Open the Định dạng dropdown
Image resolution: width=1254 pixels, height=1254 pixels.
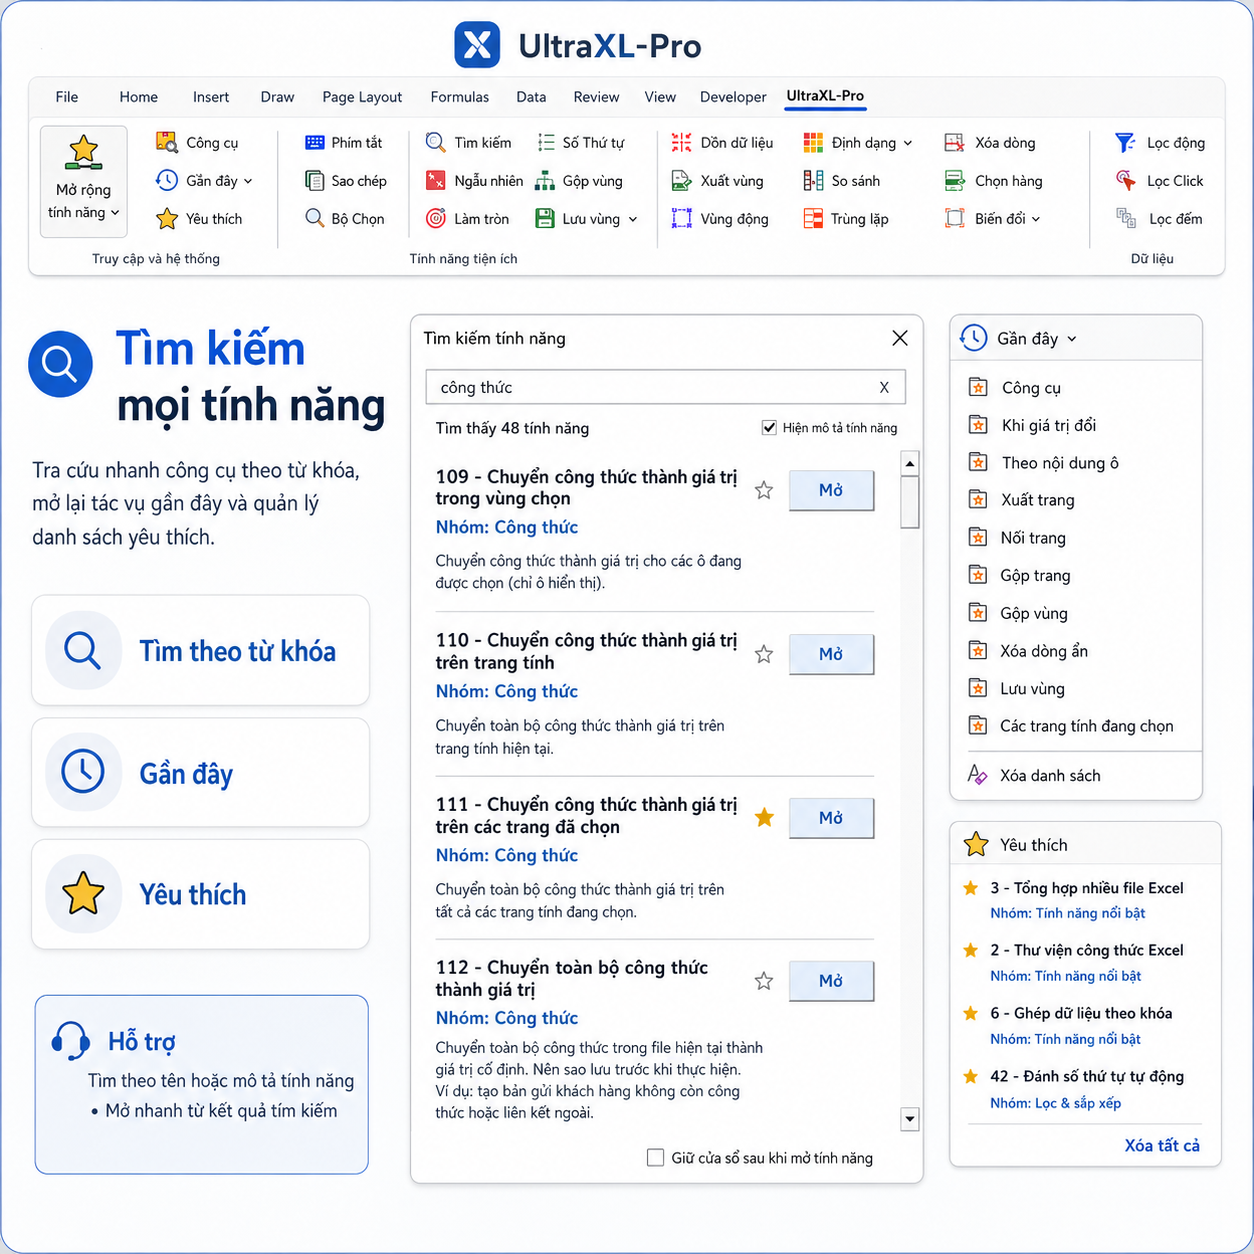(858, 142)
